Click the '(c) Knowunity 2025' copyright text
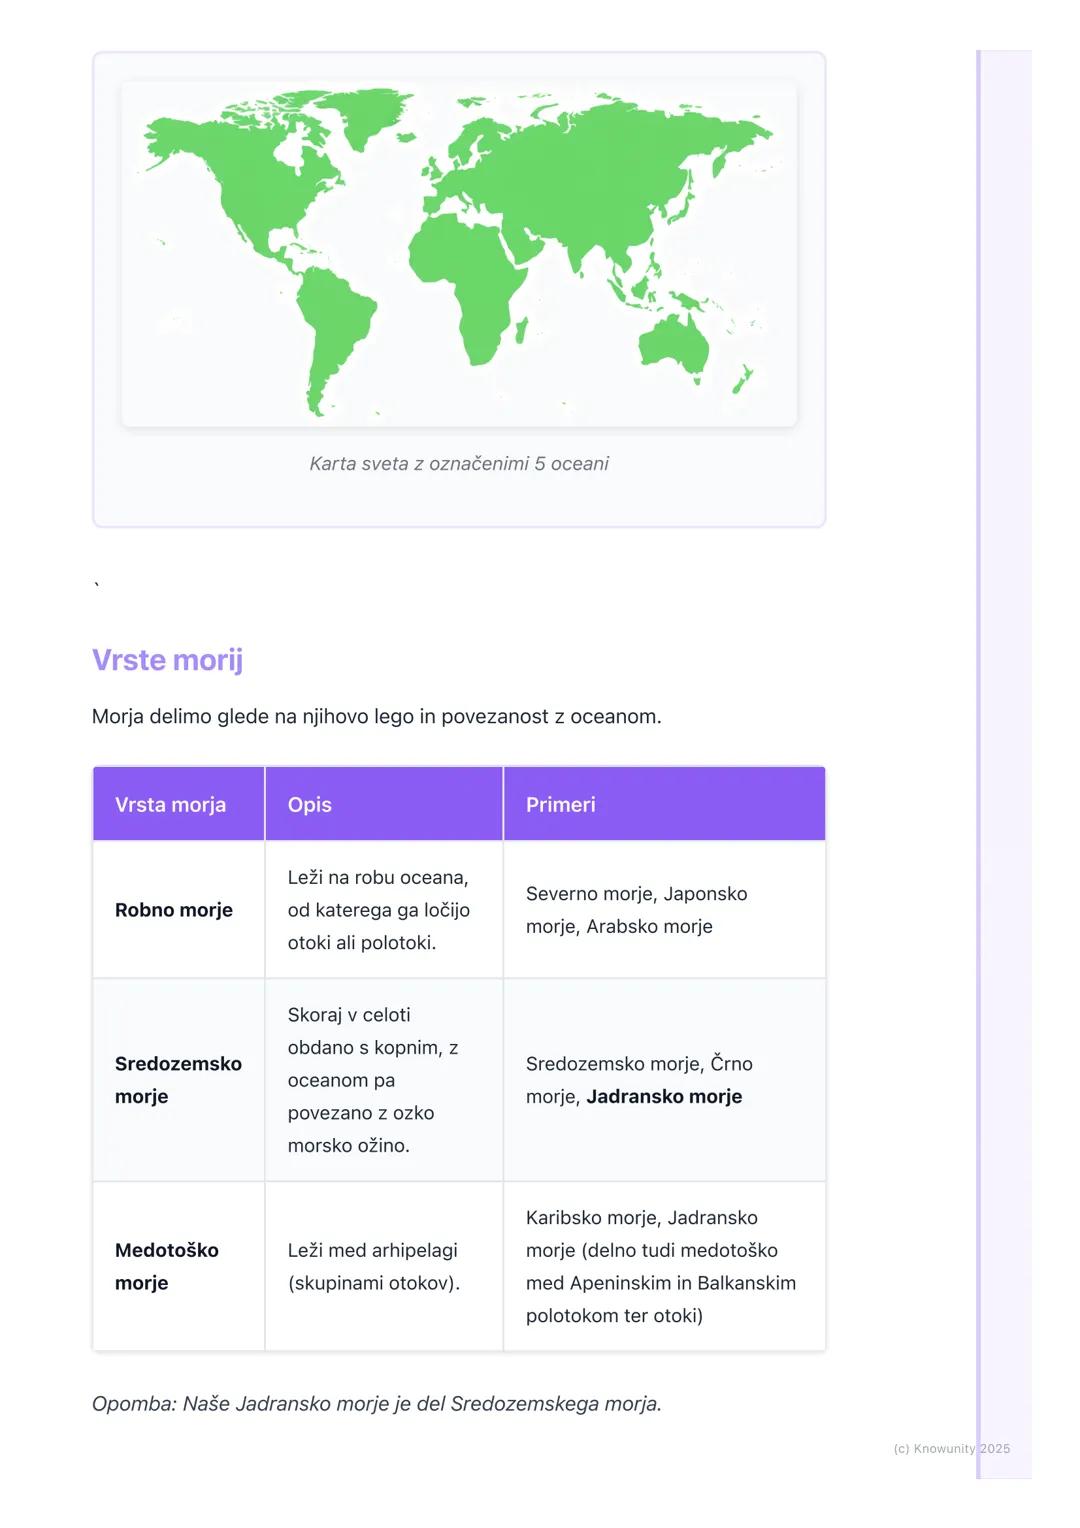Image resolution: width=1080 pixels, height=1528 pixels. coord(951,1449)
